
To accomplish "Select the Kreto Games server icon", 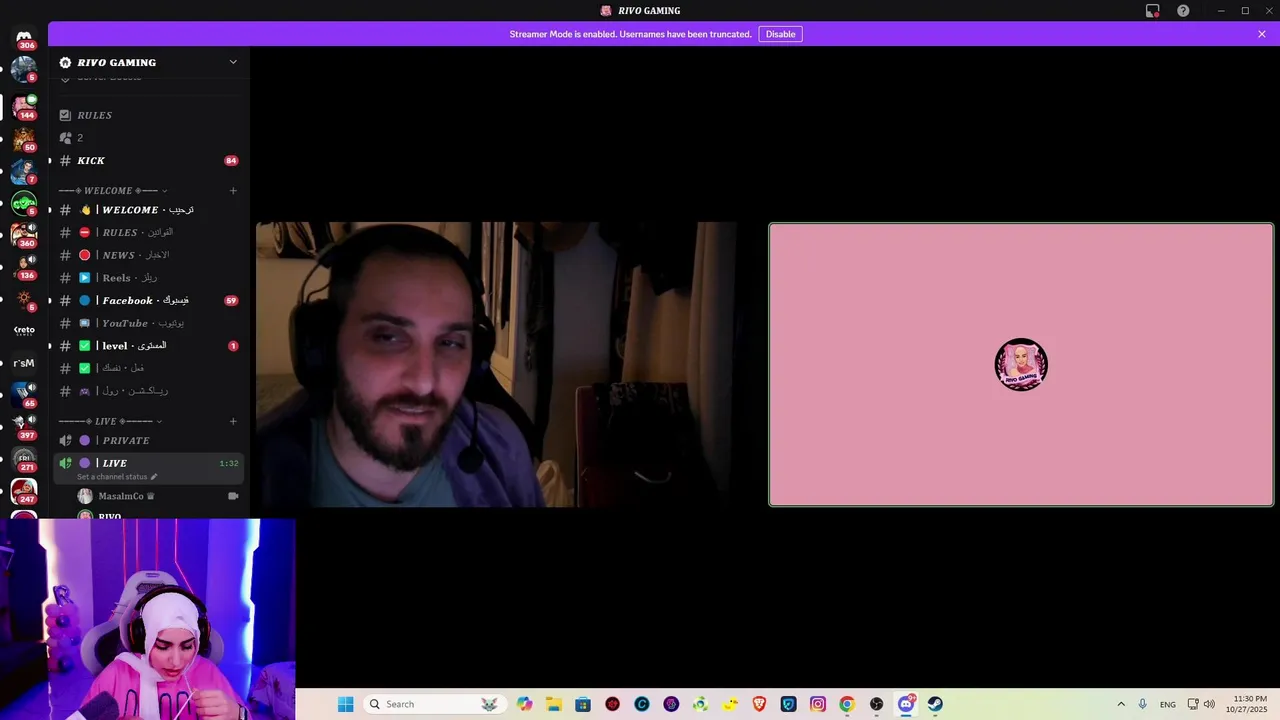I will (x=24, y=330).
